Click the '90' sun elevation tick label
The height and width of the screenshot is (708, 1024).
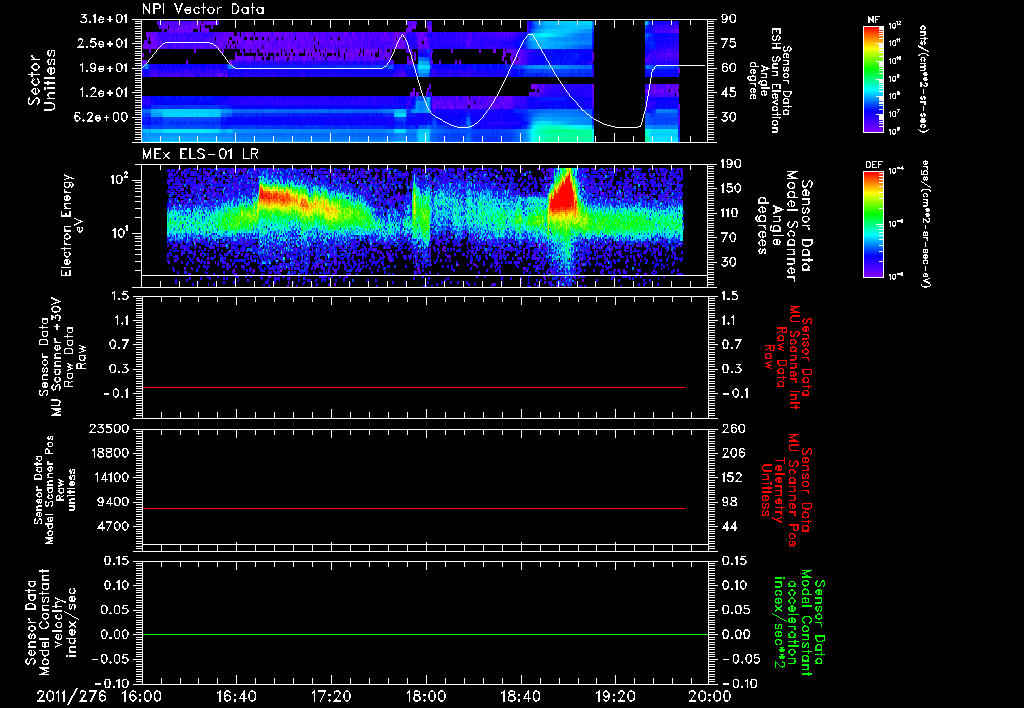click(x=728, y=19)
